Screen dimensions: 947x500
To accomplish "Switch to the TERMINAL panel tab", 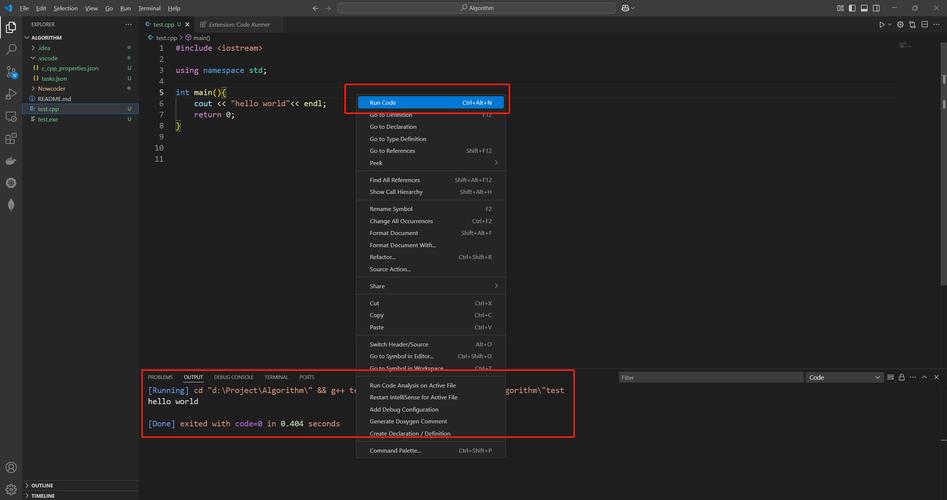I will tap(276, 377).
